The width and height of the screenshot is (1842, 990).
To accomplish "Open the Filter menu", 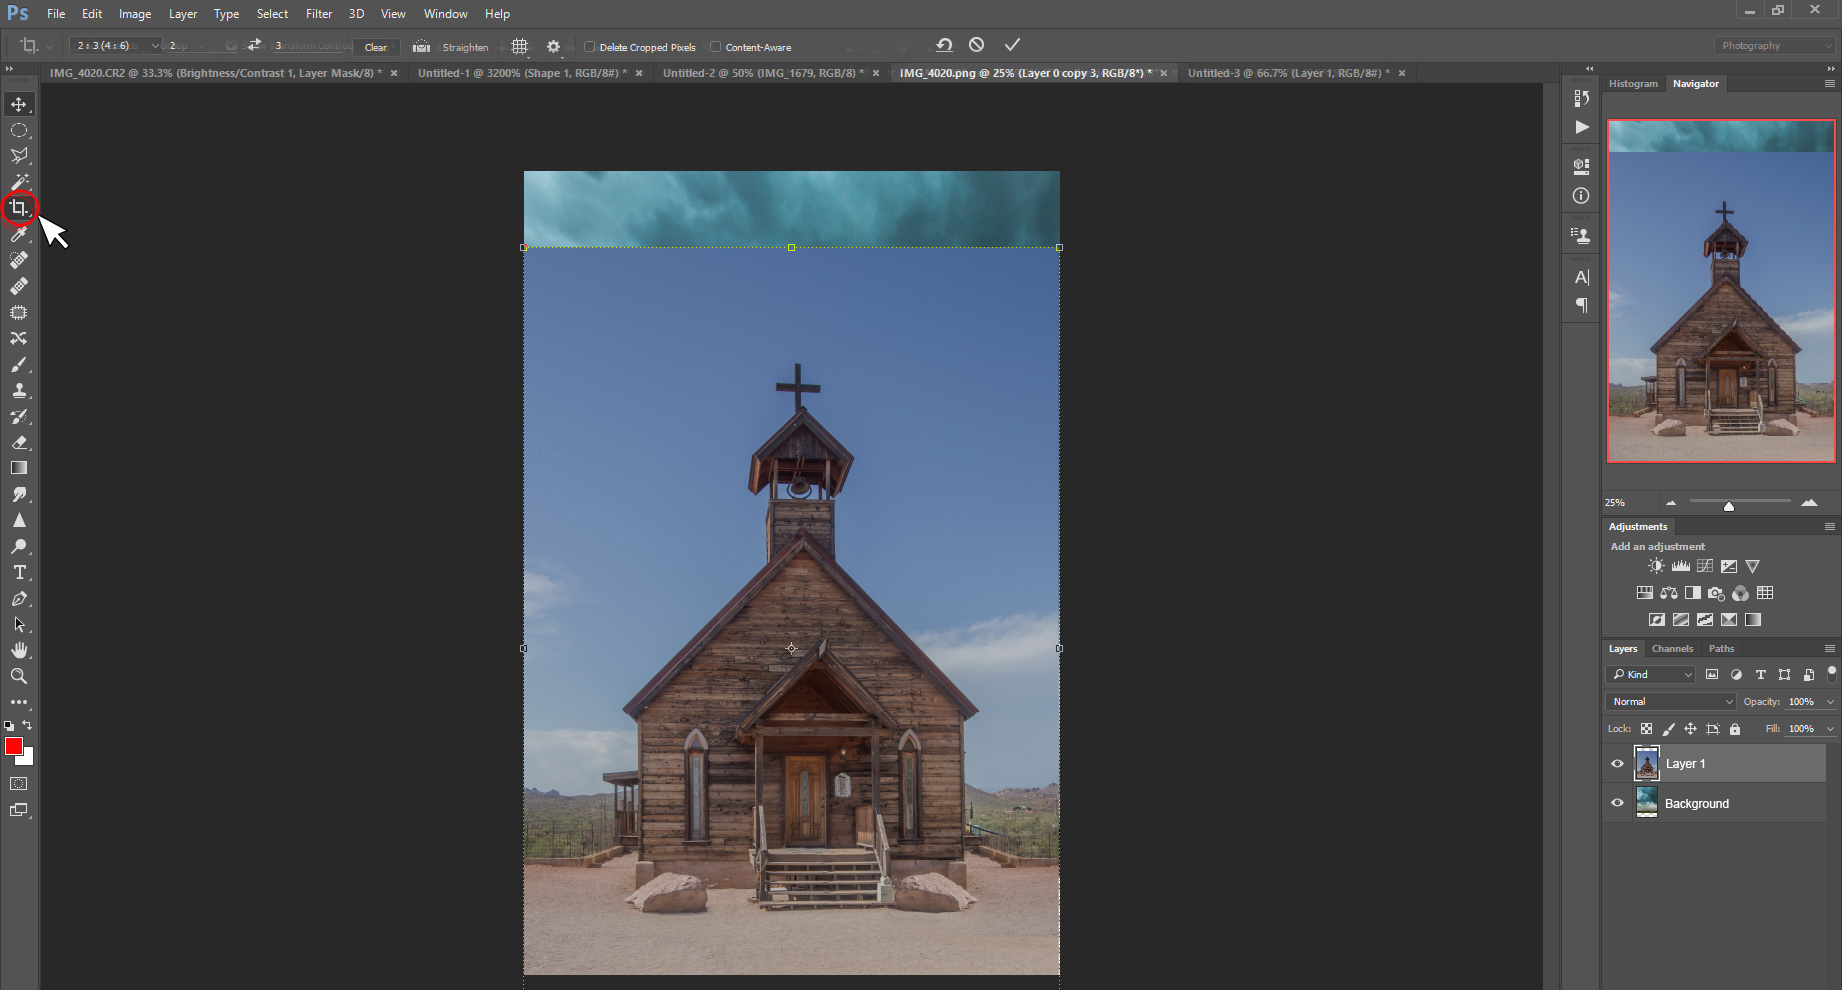I will click(319, 14).
